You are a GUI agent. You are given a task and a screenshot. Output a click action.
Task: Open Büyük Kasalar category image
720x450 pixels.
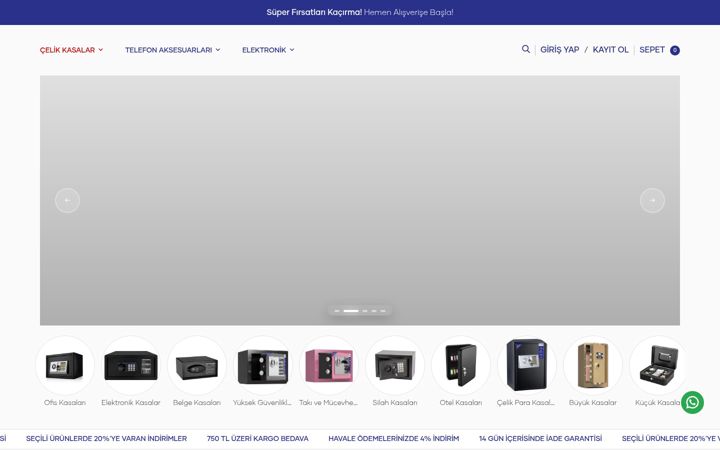[x=593, y=366]
